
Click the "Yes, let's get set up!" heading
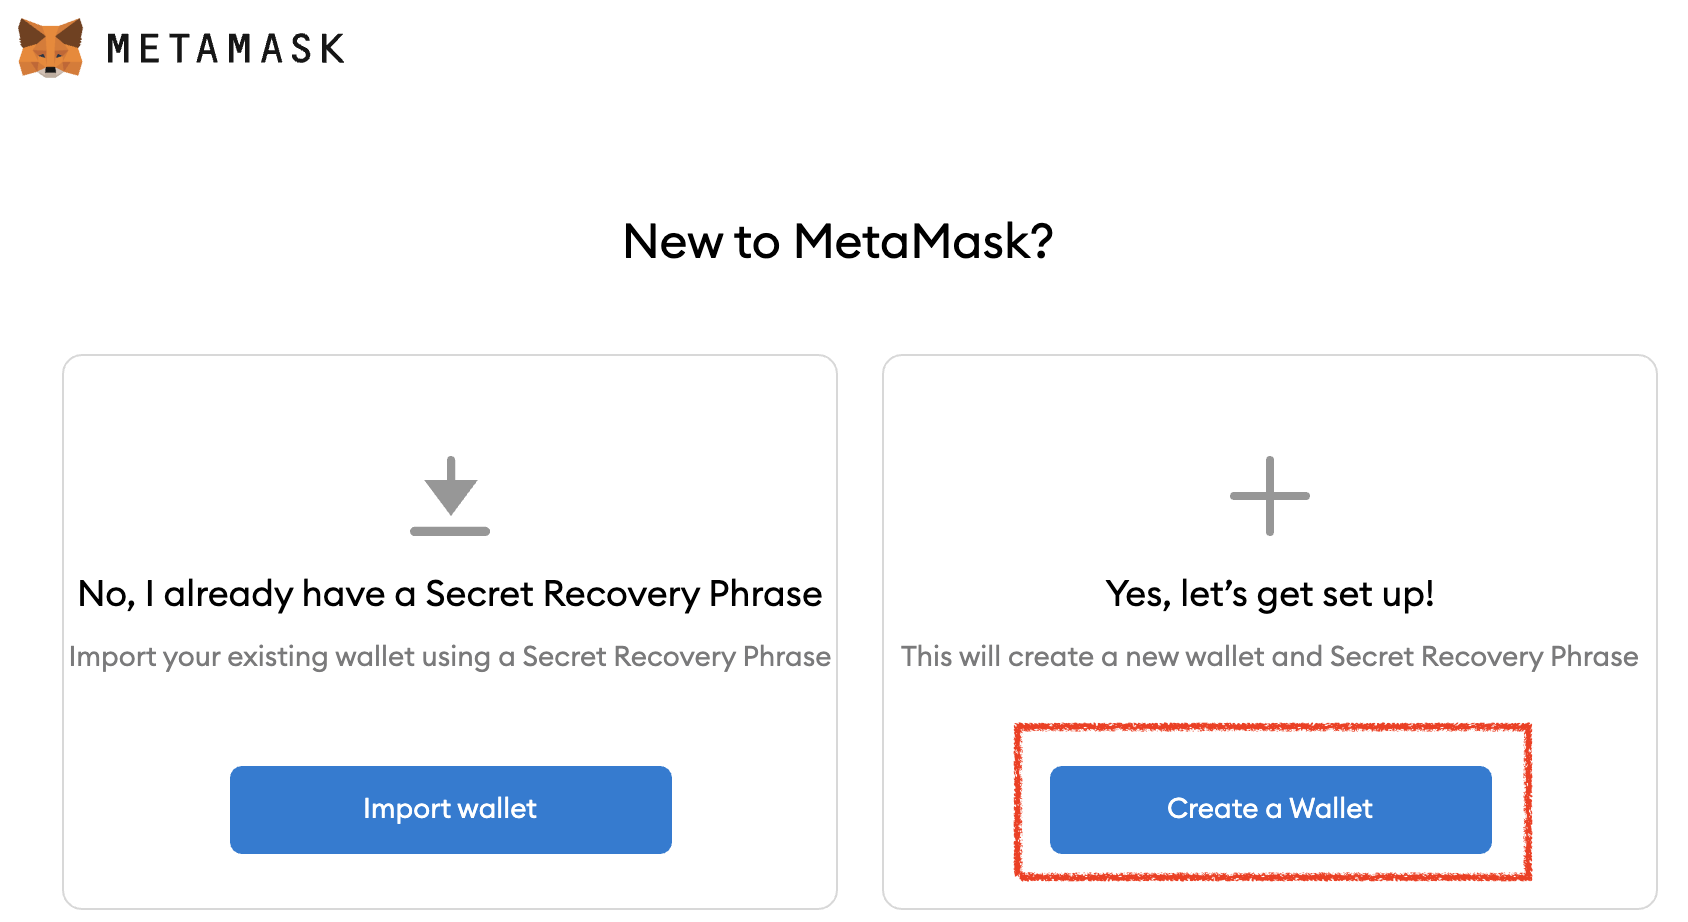coord(1269,594)
